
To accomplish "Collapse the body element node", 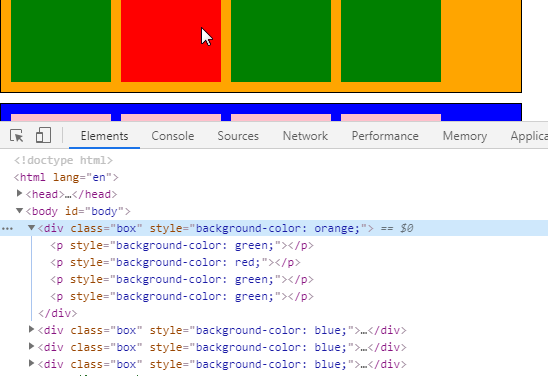I will [20, 211].
